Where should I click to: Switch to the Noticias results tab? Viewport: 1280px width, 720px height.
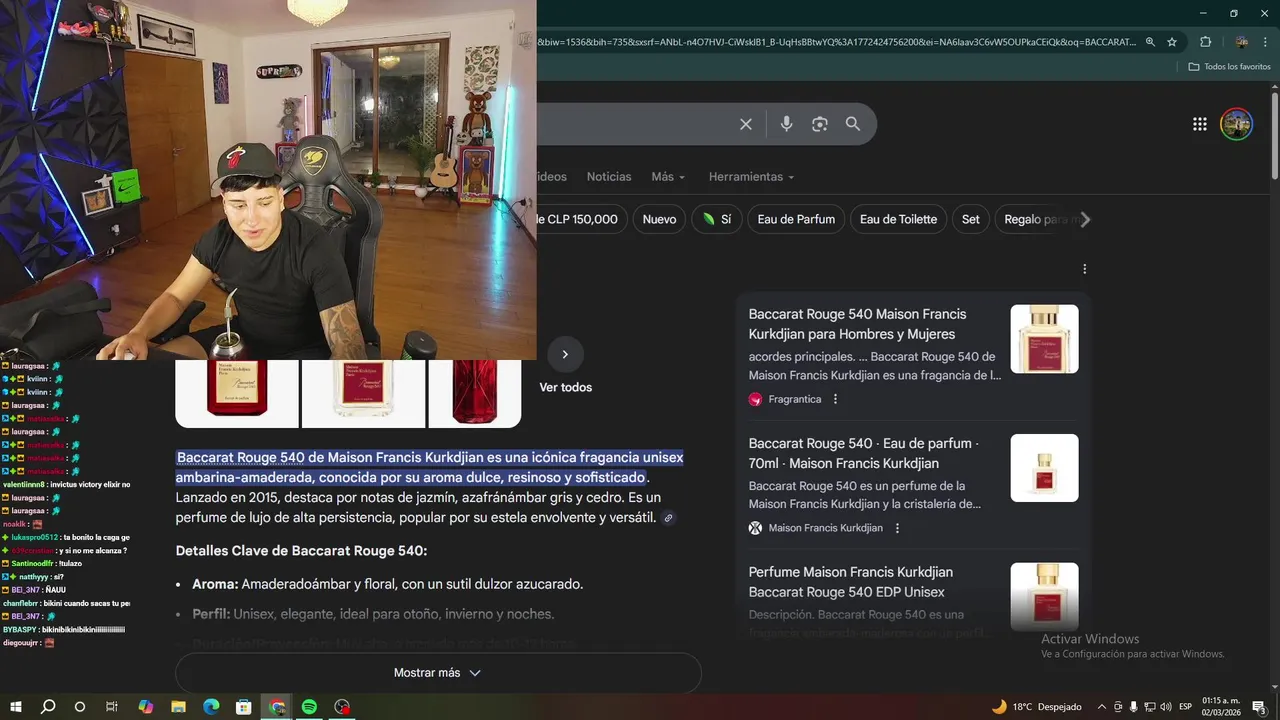click(x=609, y=176)
